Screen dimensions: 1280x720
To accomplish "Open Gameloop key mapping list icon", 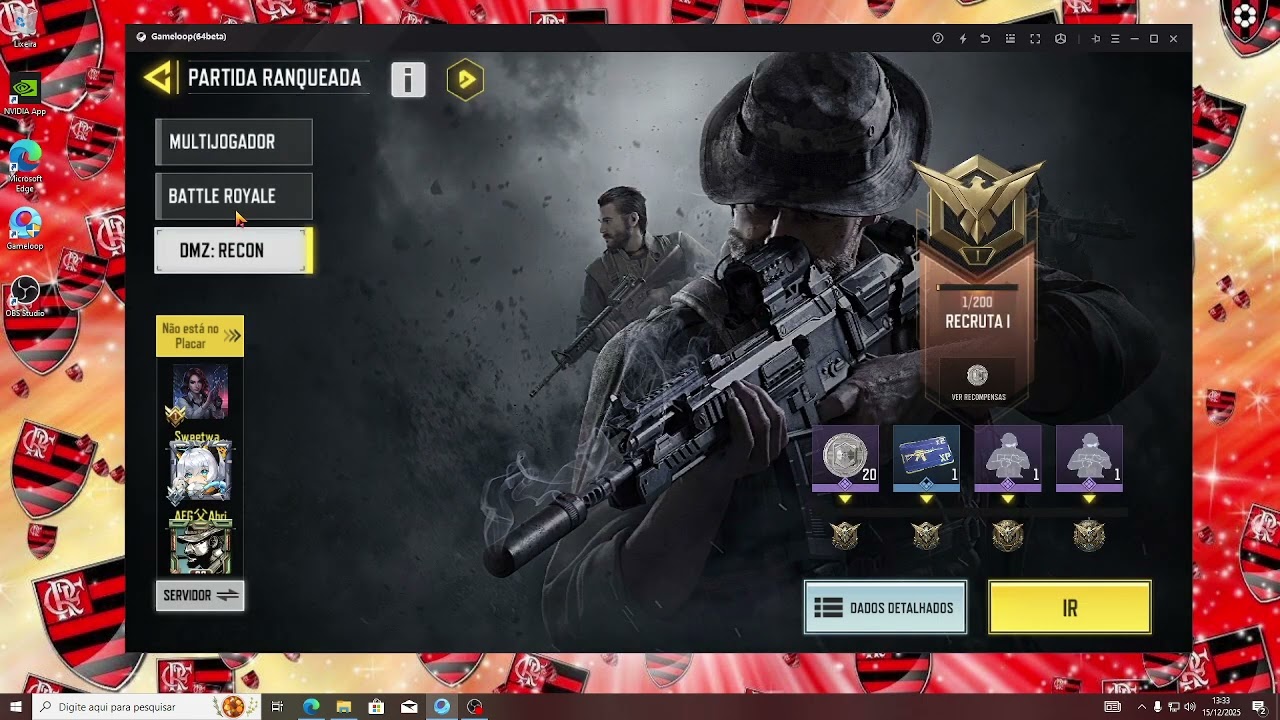I will coord(1010,38).
